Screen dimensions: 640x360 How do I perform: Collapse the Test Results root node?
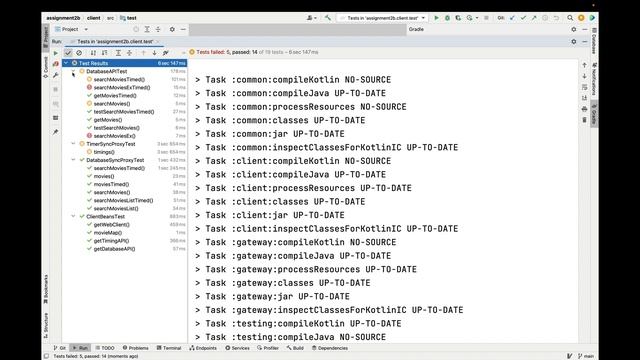coord(66,63)
